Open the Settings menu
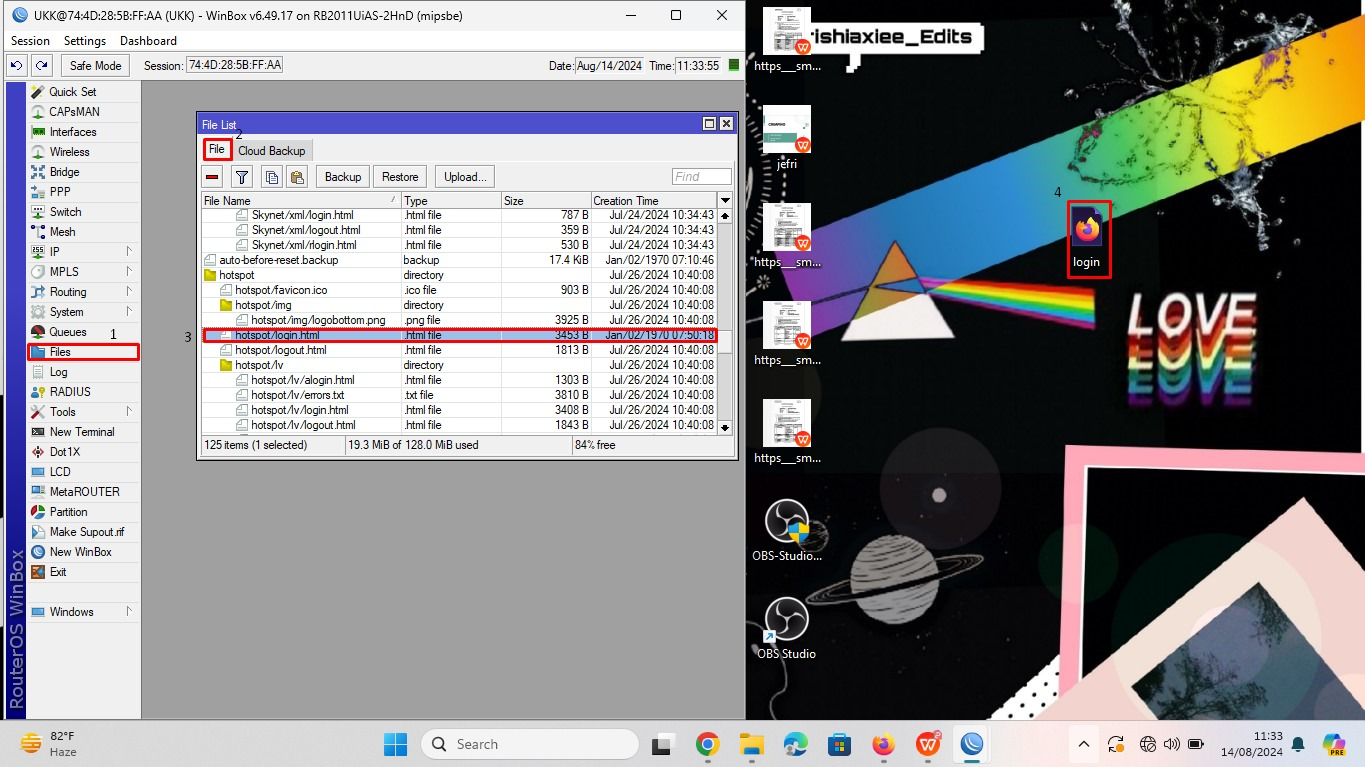The width and height of the screenshot is (1365, 767). [85, 41]
